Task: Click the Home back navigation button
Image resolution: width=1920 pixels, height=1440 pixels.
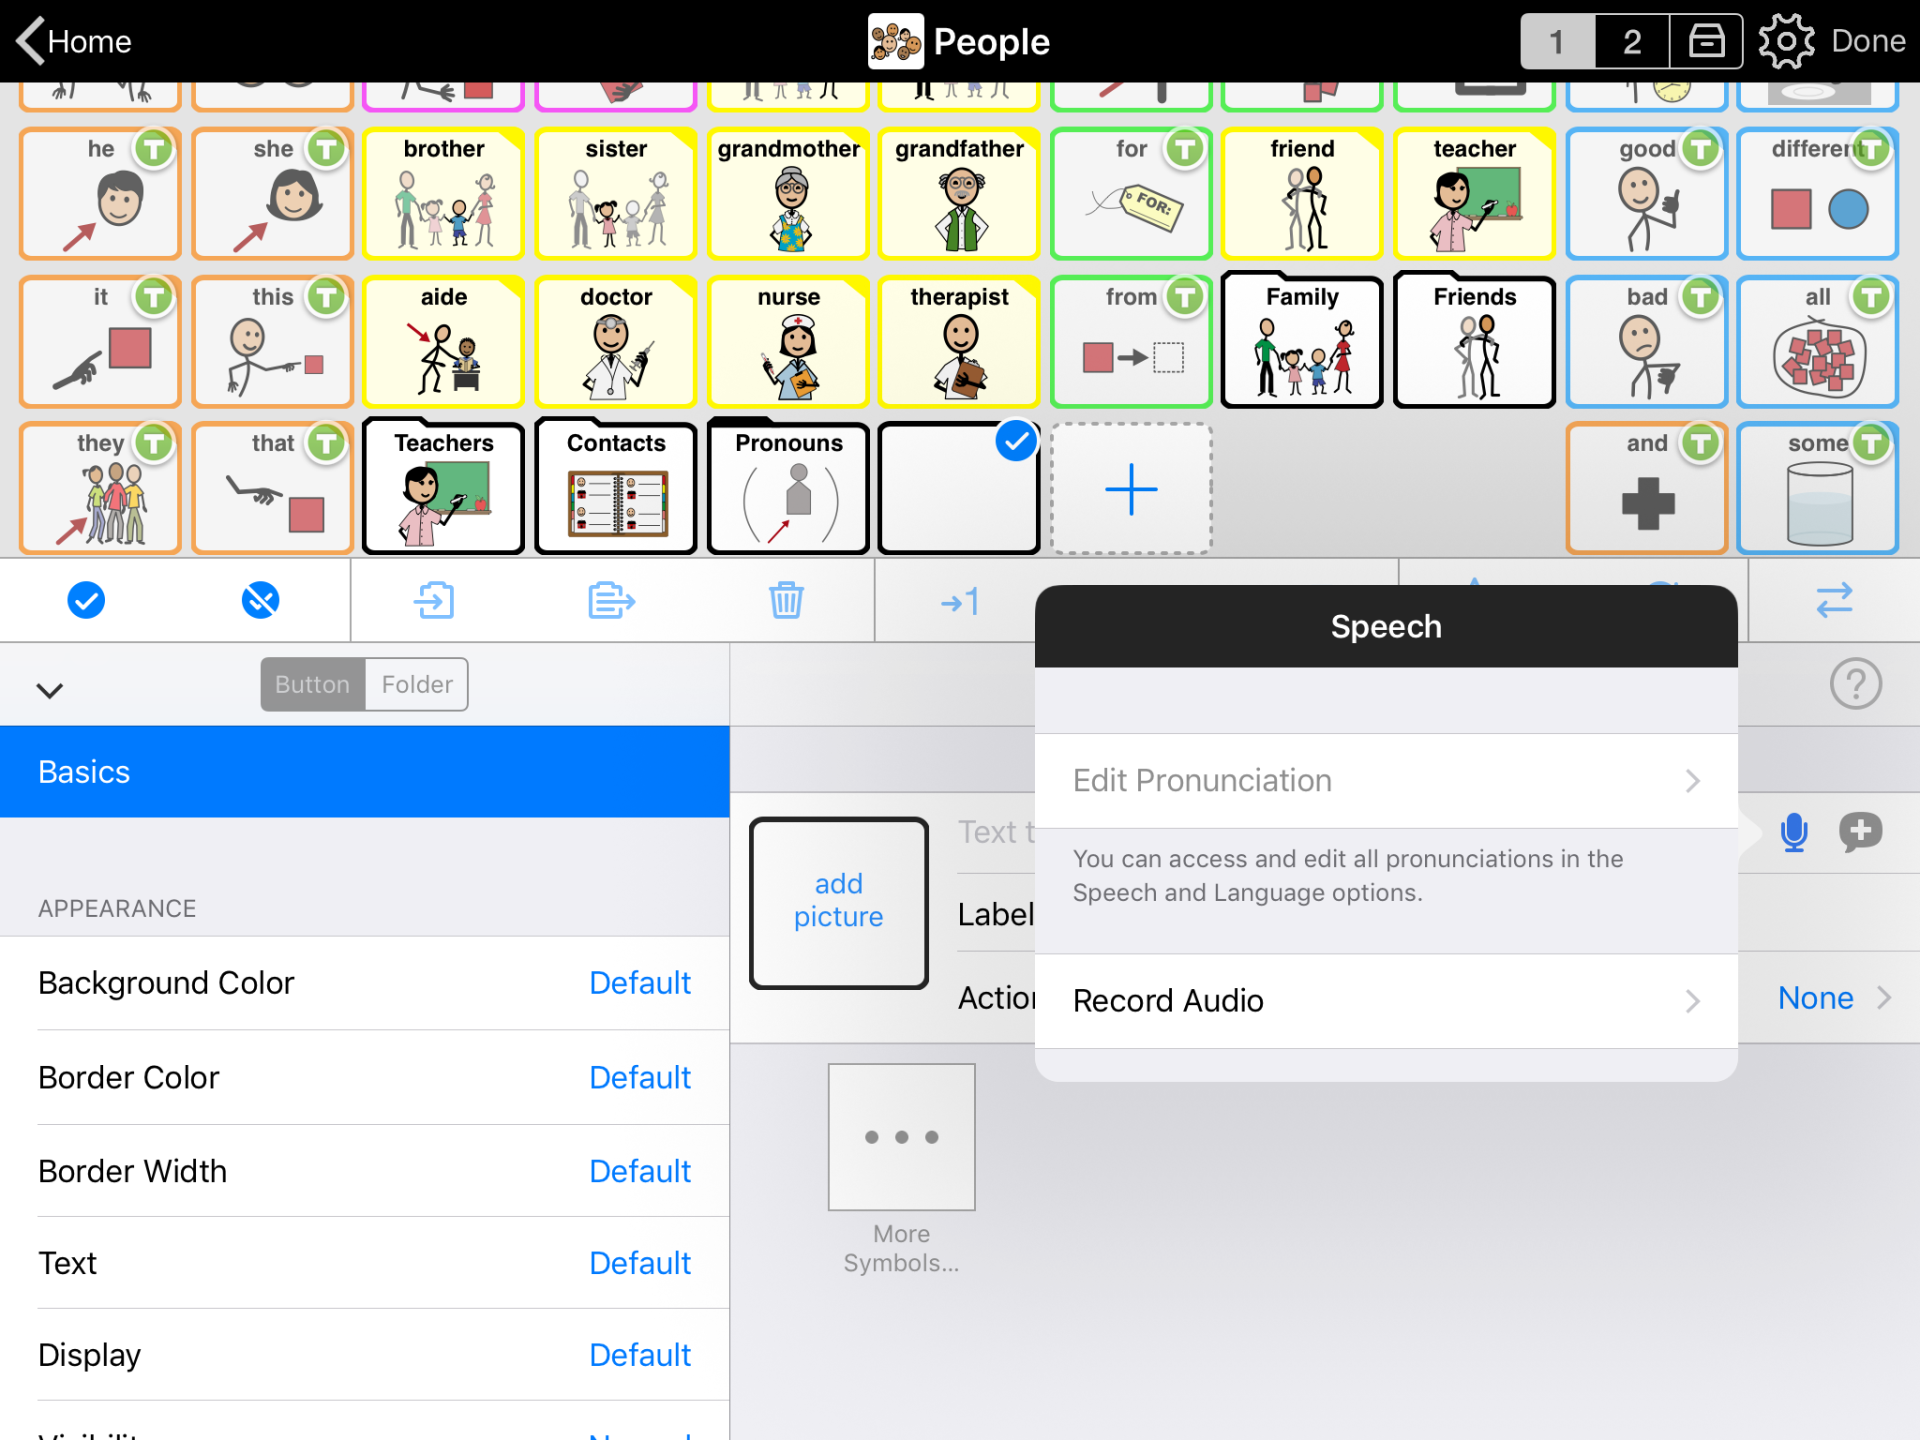Action: (x=74, y=41)
